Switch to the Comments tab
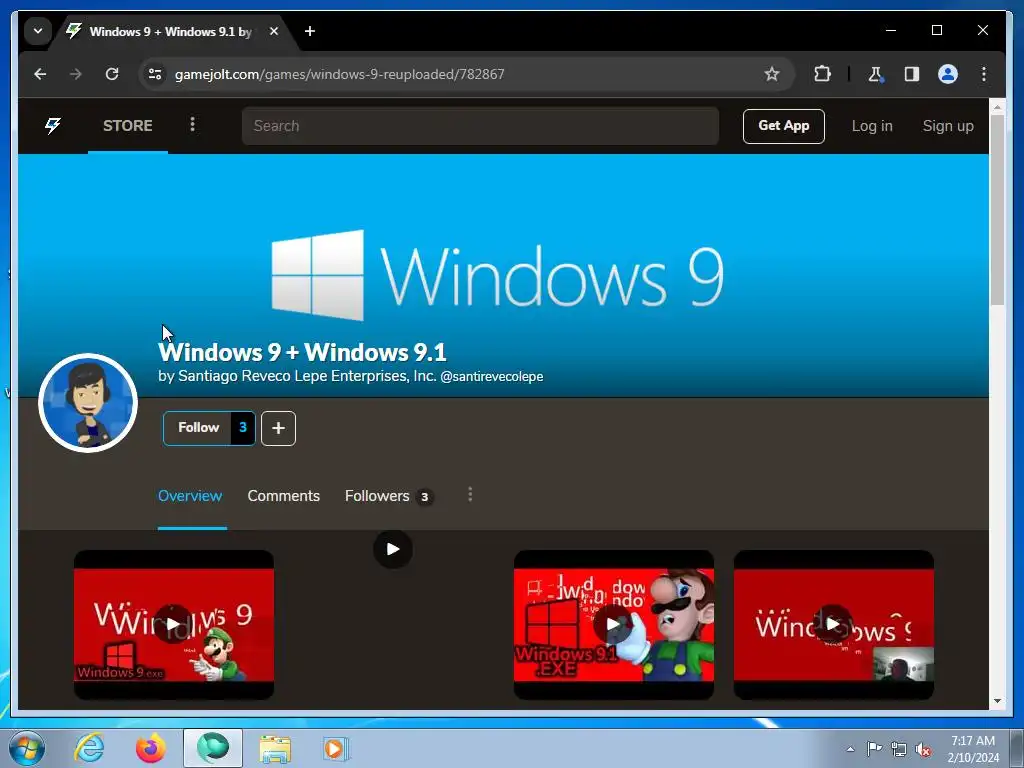 point(283,496)
